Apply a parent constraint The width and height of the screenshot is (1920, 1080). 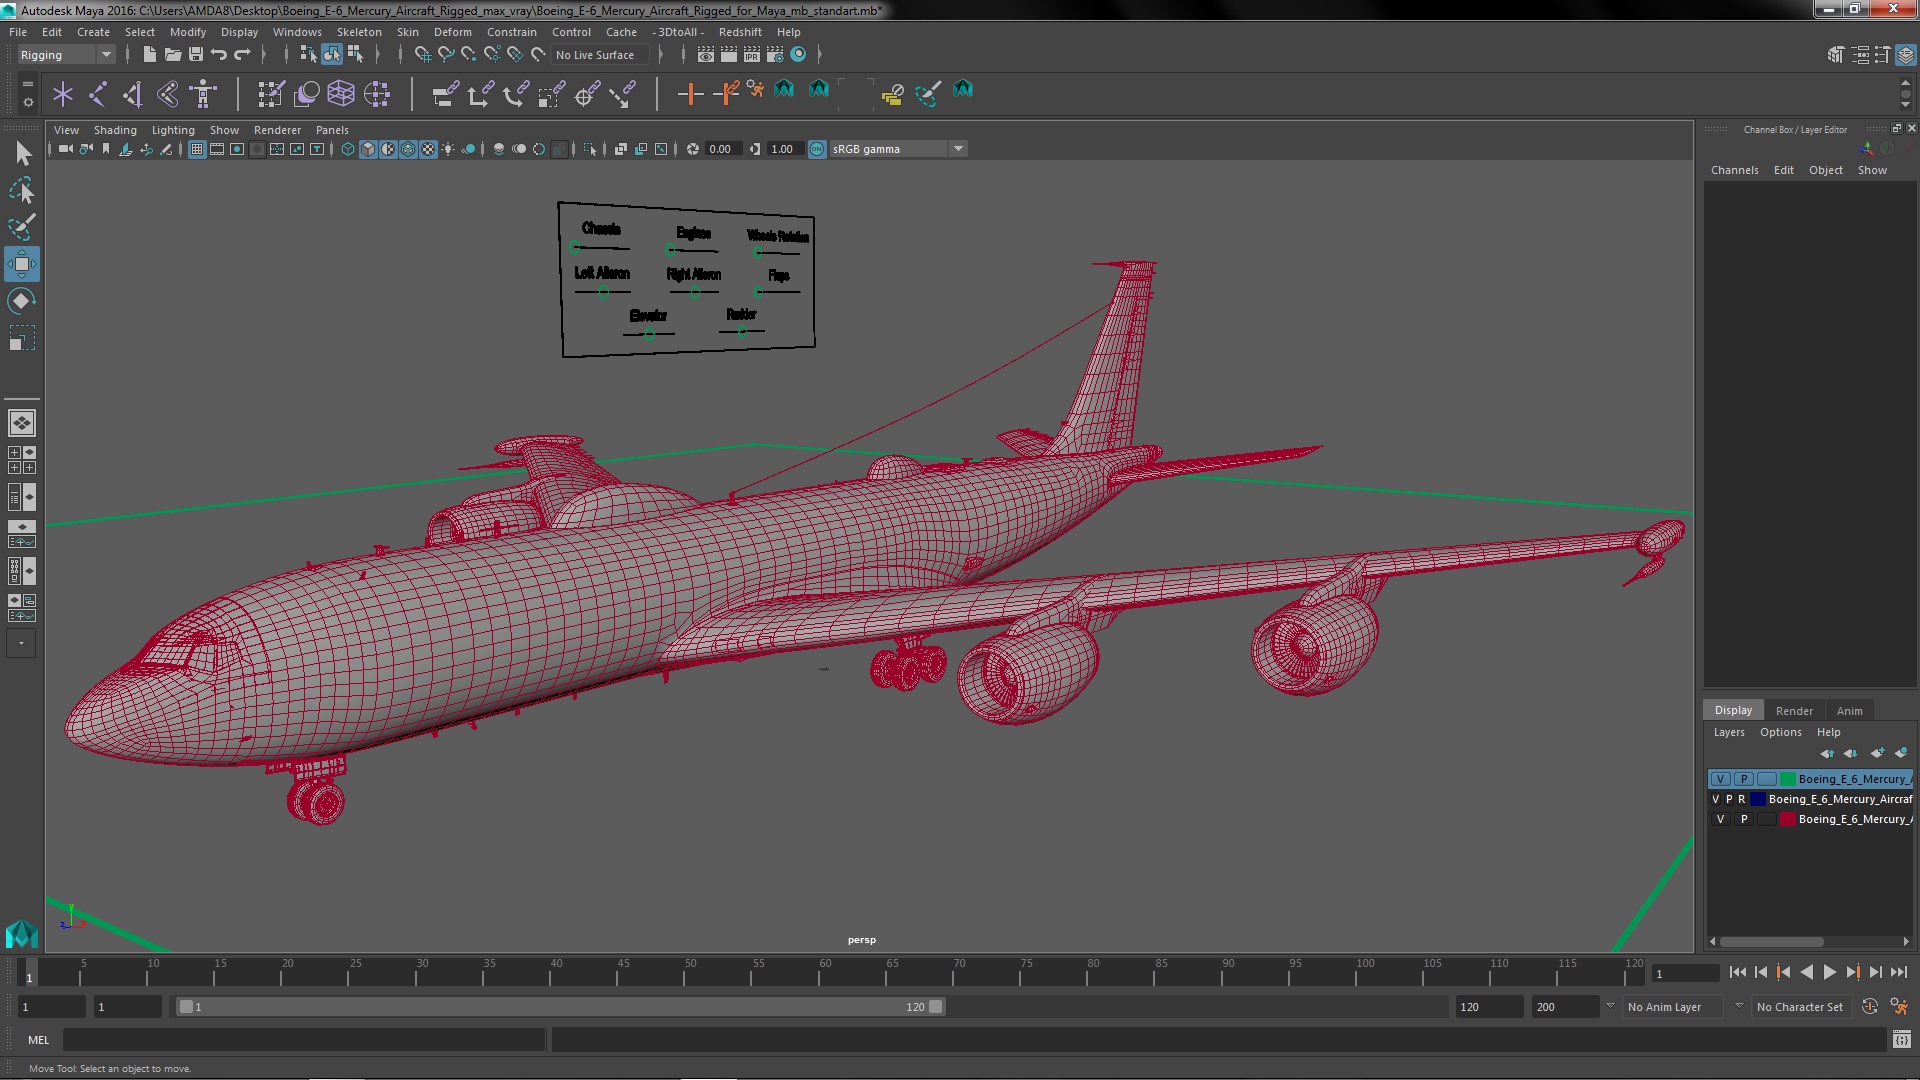[x=446, y=94]
